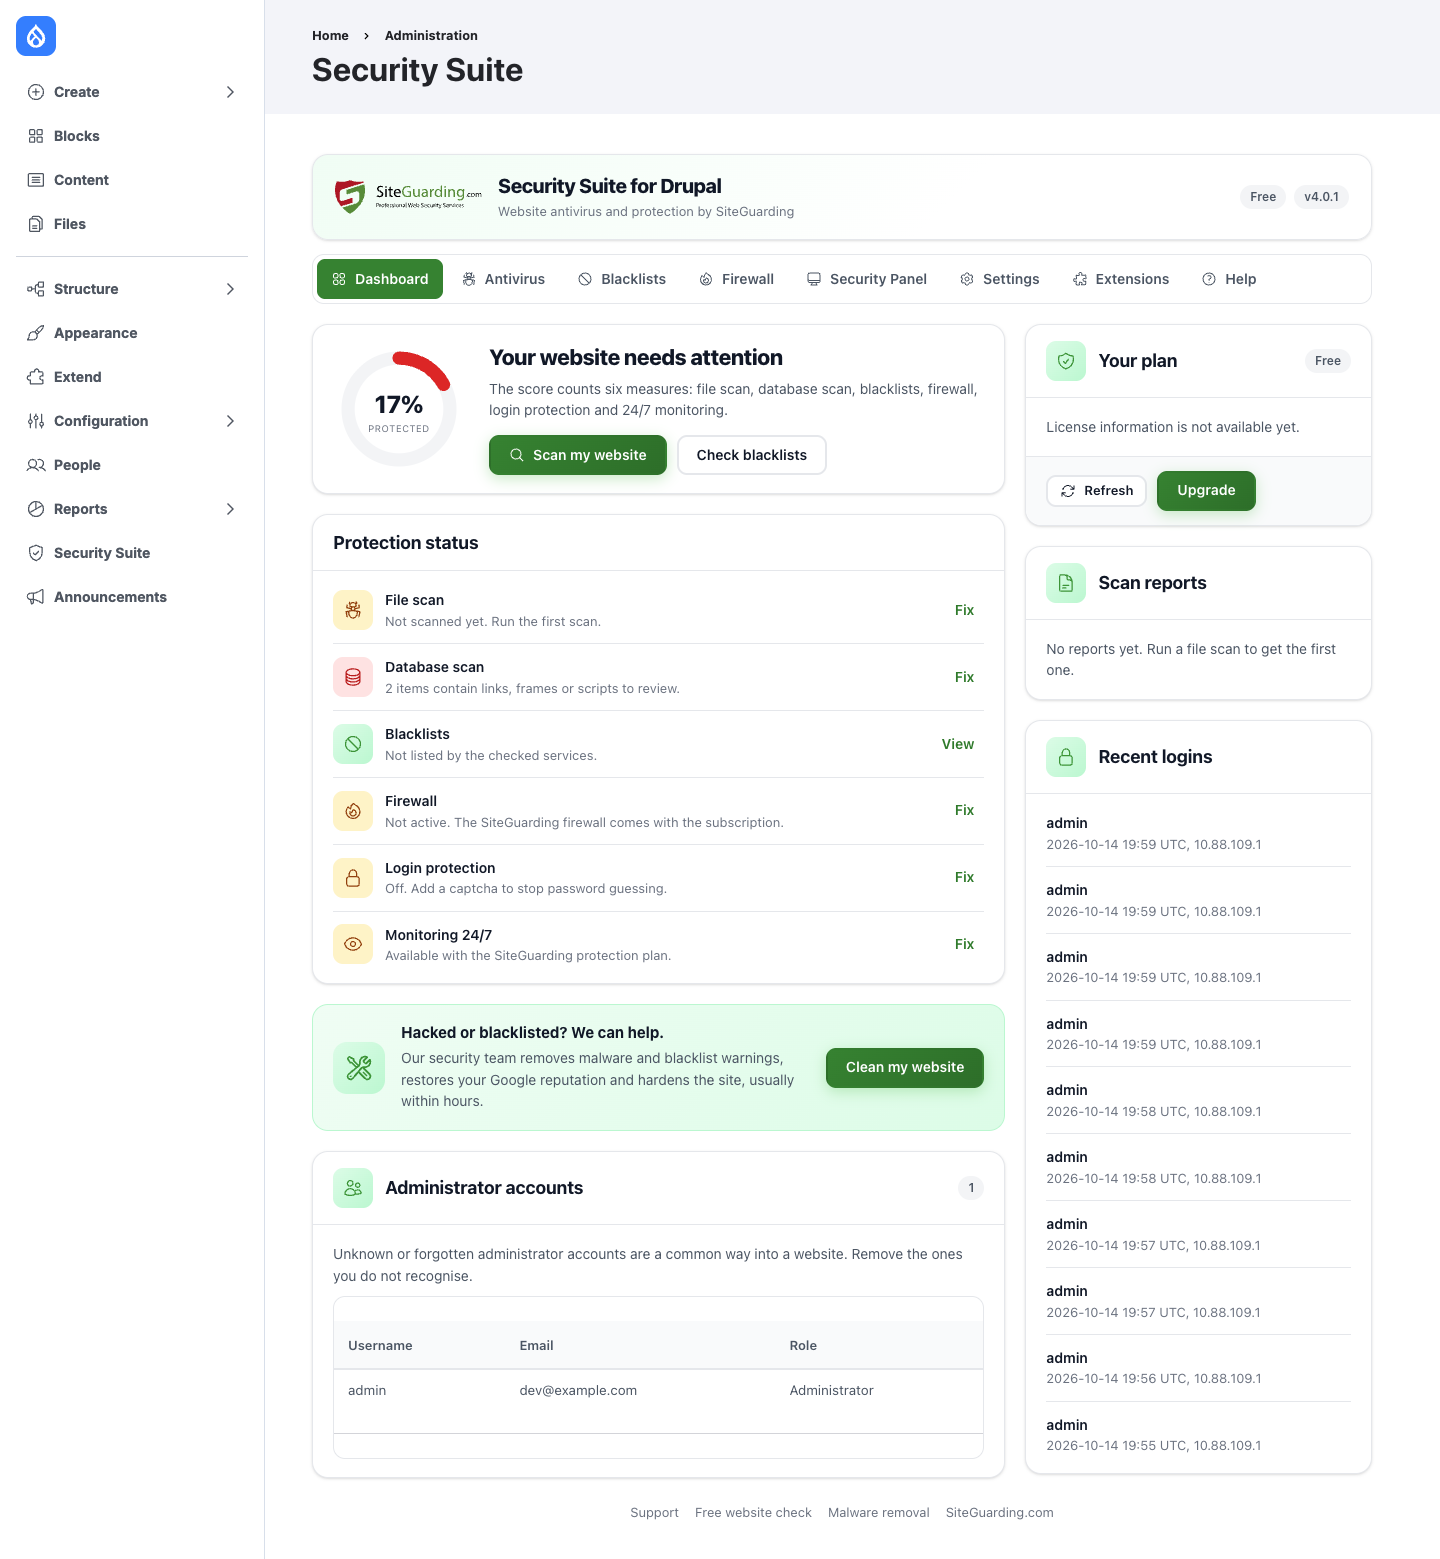Screen dimensions: 1440x1559
Task: Click the SiteGuarding shield logo
Action: pyautogui.click(x=350, y=196)
